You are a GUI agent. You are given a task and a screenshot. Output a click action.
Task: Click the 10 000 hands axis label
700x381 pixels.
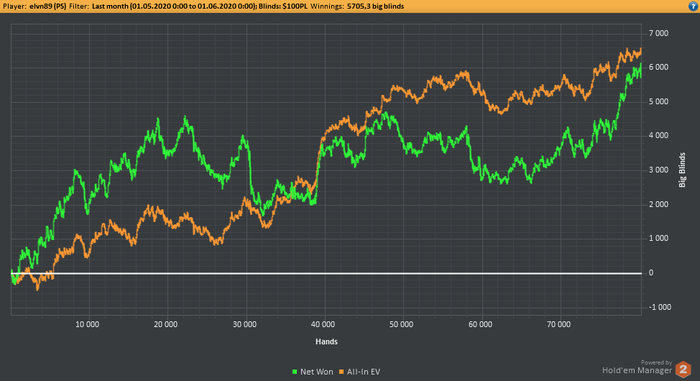87,325
